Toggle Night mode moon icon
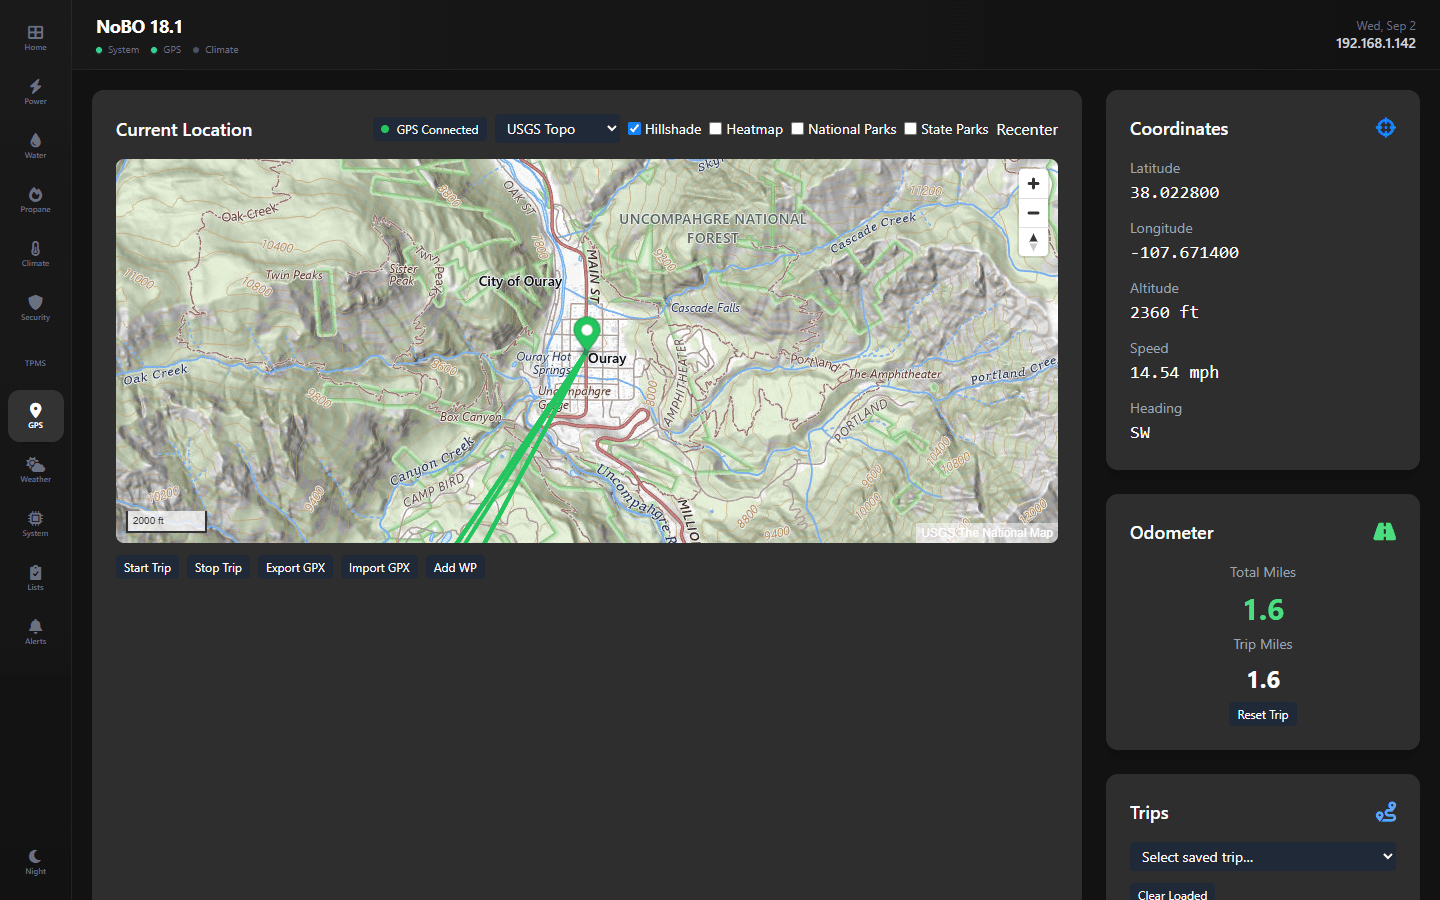The width and height of the screenshot is (1440, 900). click(35, 862)
